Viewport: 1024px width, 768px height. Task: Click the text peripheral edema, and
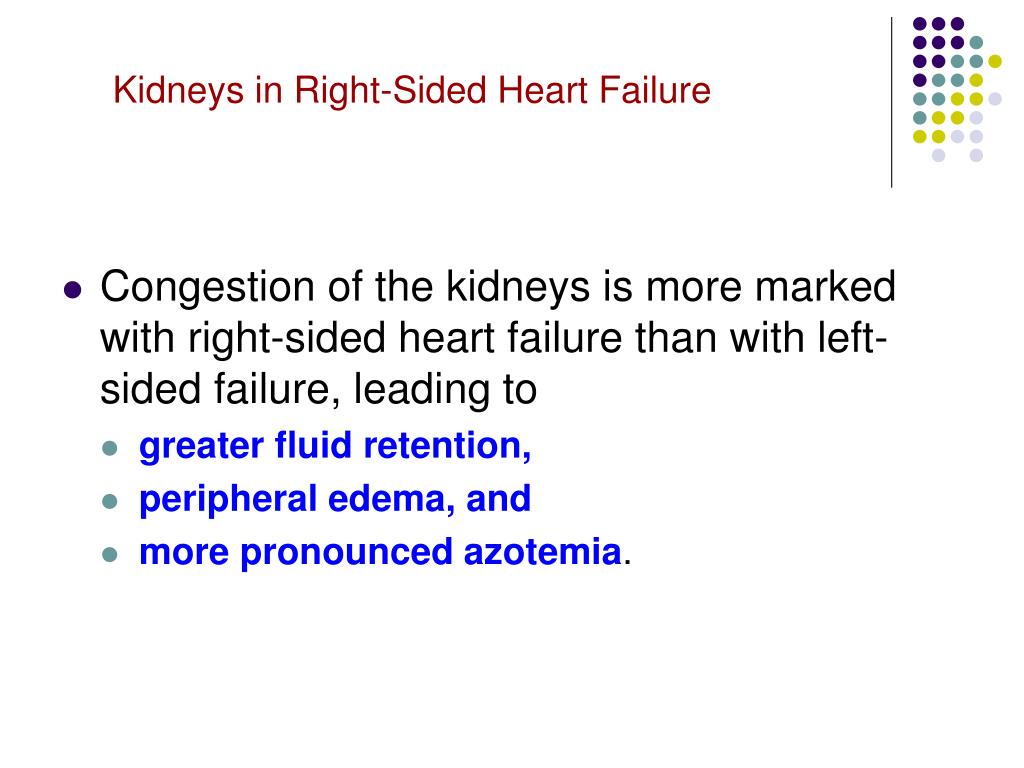tap(335, 500)
